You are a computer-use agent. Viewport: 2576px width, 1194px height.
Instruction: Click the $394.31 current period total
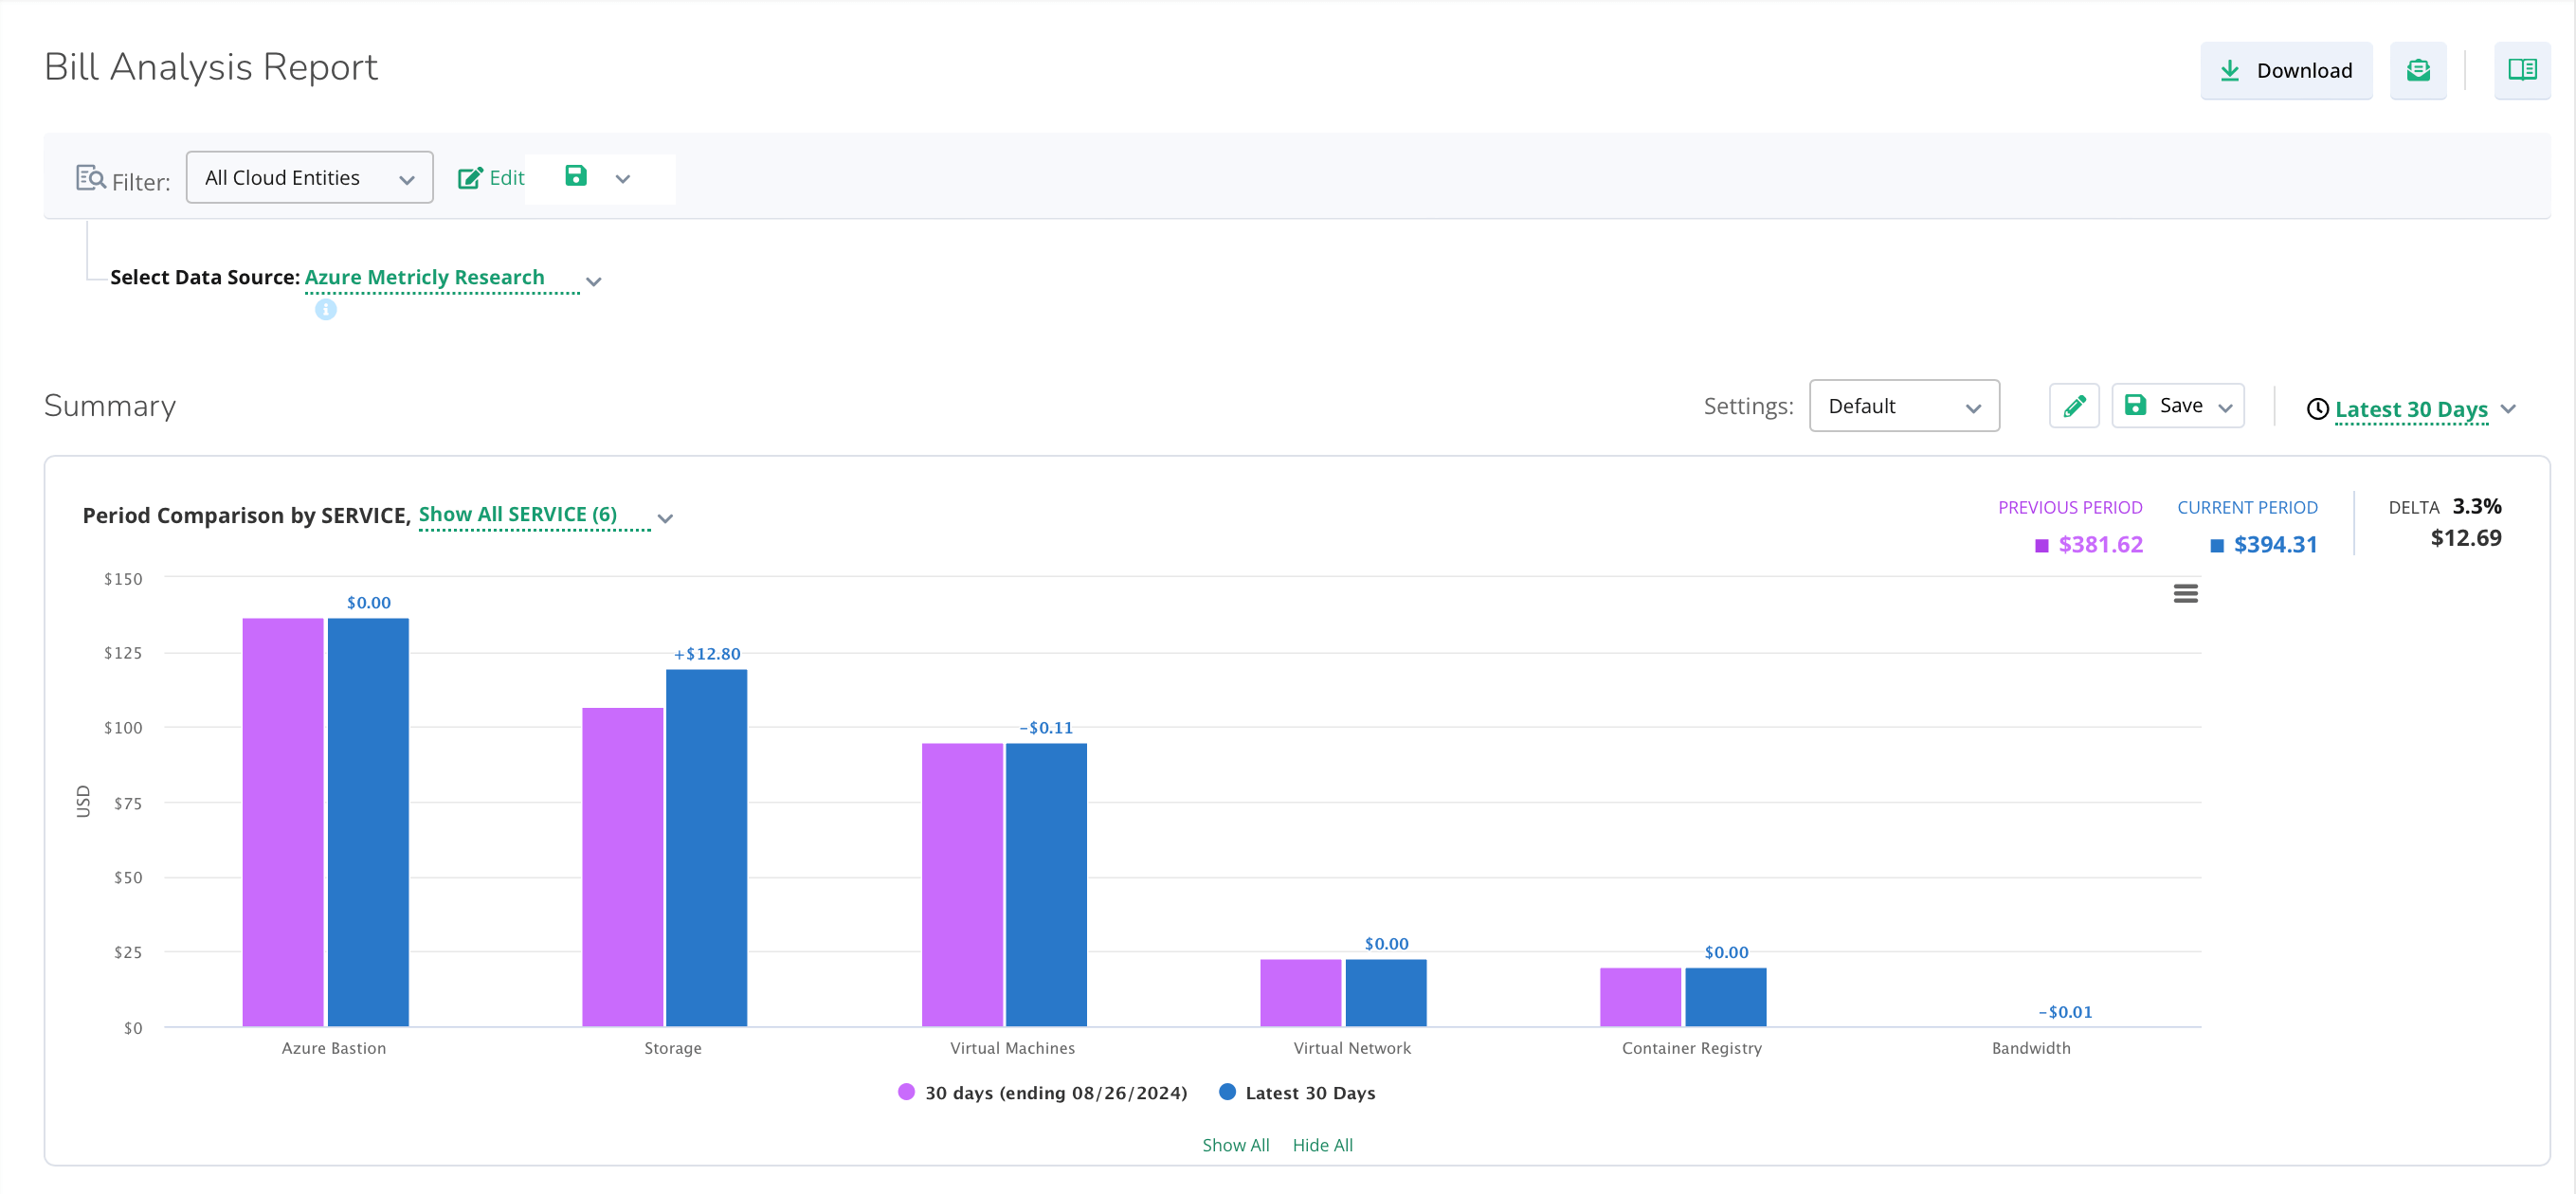2275,544
